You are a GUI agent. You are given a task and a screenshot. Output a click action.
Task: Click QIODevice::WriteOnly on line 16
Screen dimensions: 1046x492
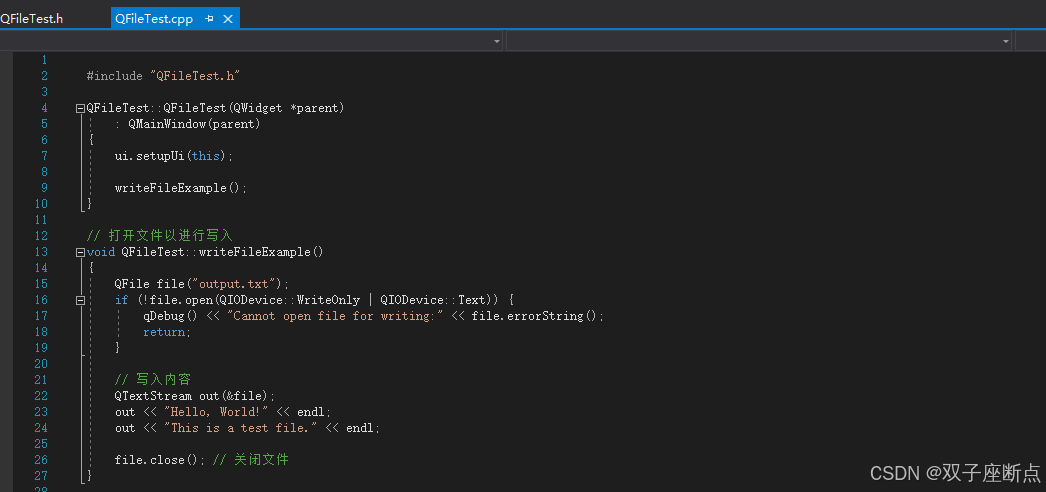point(290,300)
